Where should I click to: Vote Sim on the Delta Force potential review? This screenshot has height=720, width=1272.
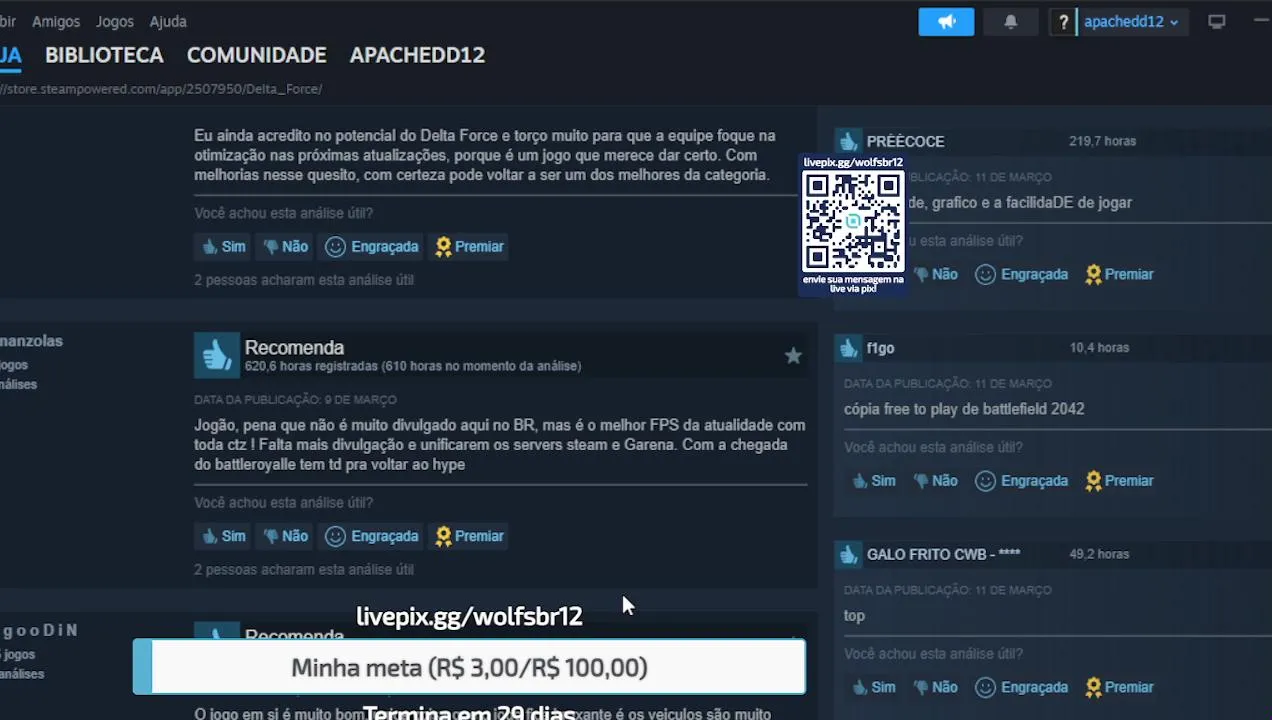pyautogui.click(x=223, y=246)
